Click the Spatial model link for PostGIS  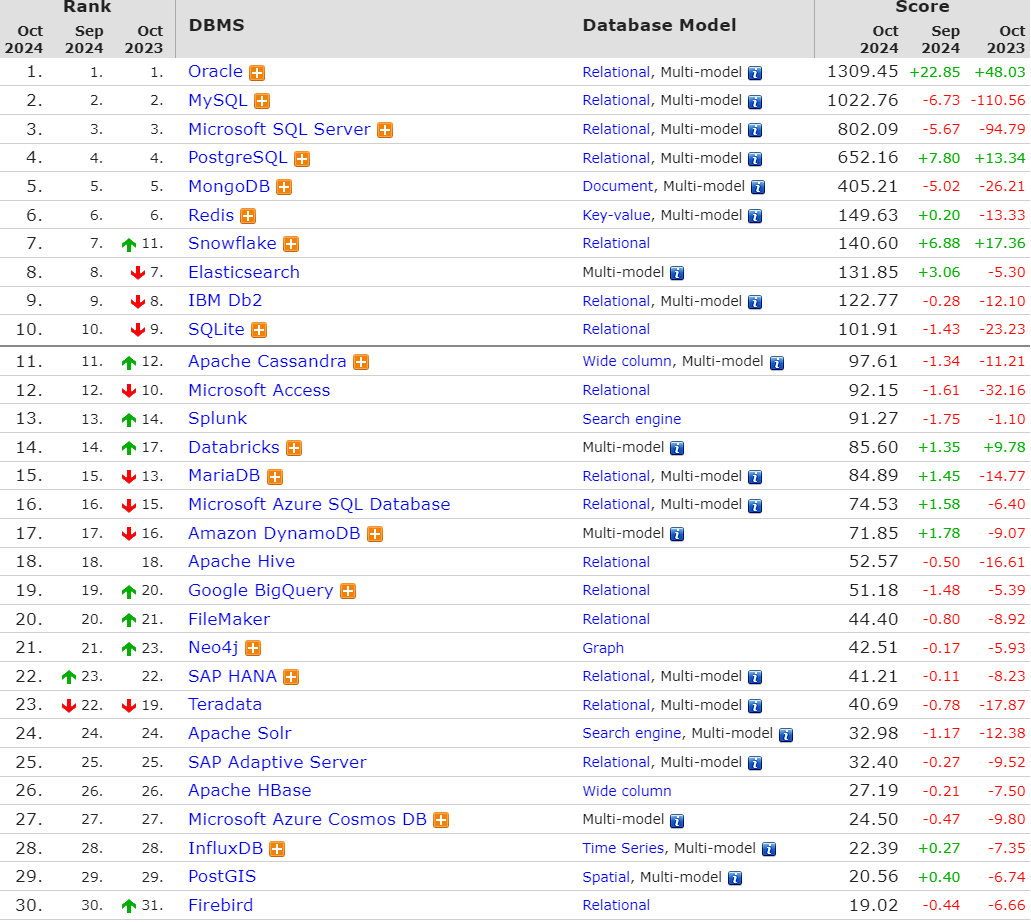(606, 877)
